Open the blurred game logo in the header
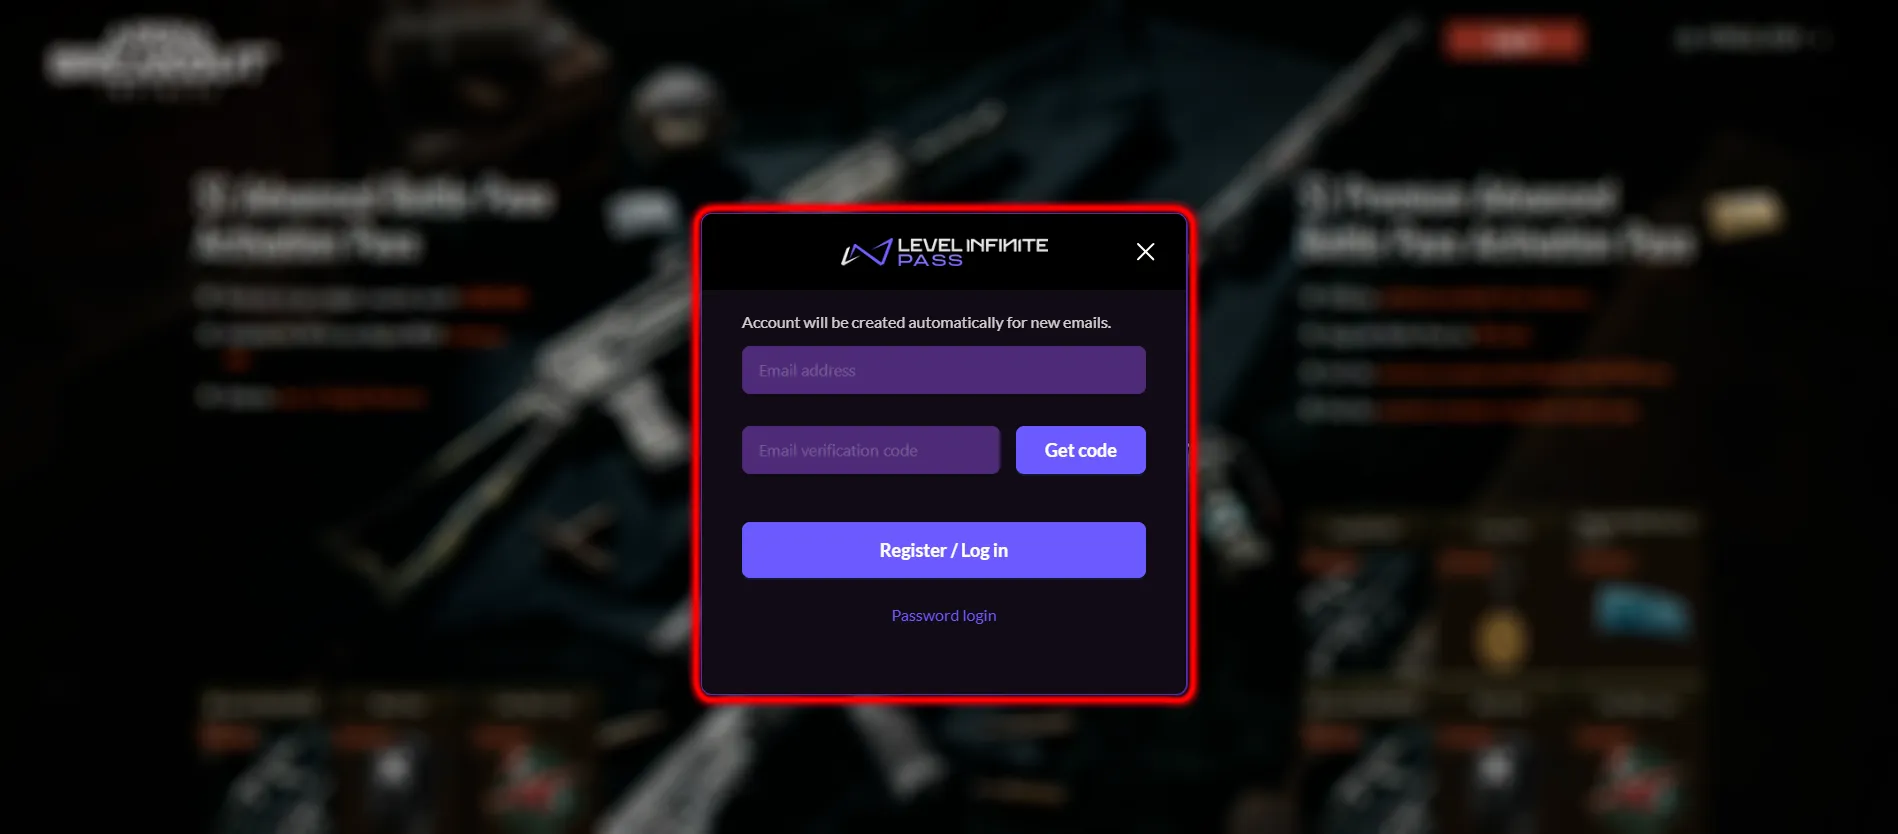The height and width of the screenshot is (834, 1898). (158, 62)
